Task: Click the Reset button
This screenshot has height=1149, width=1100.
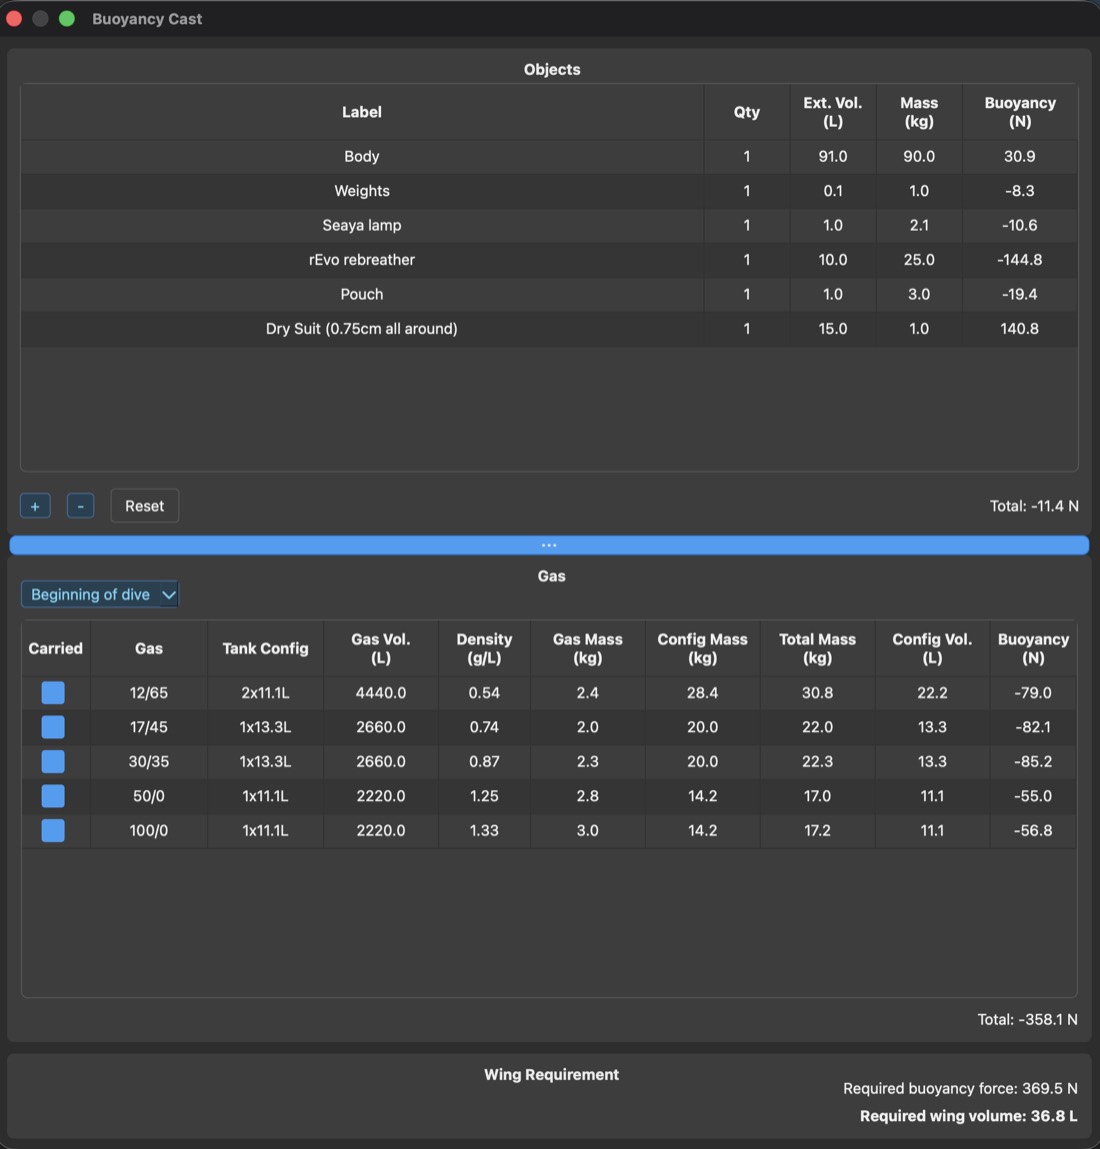Action: tap(144, 506)
